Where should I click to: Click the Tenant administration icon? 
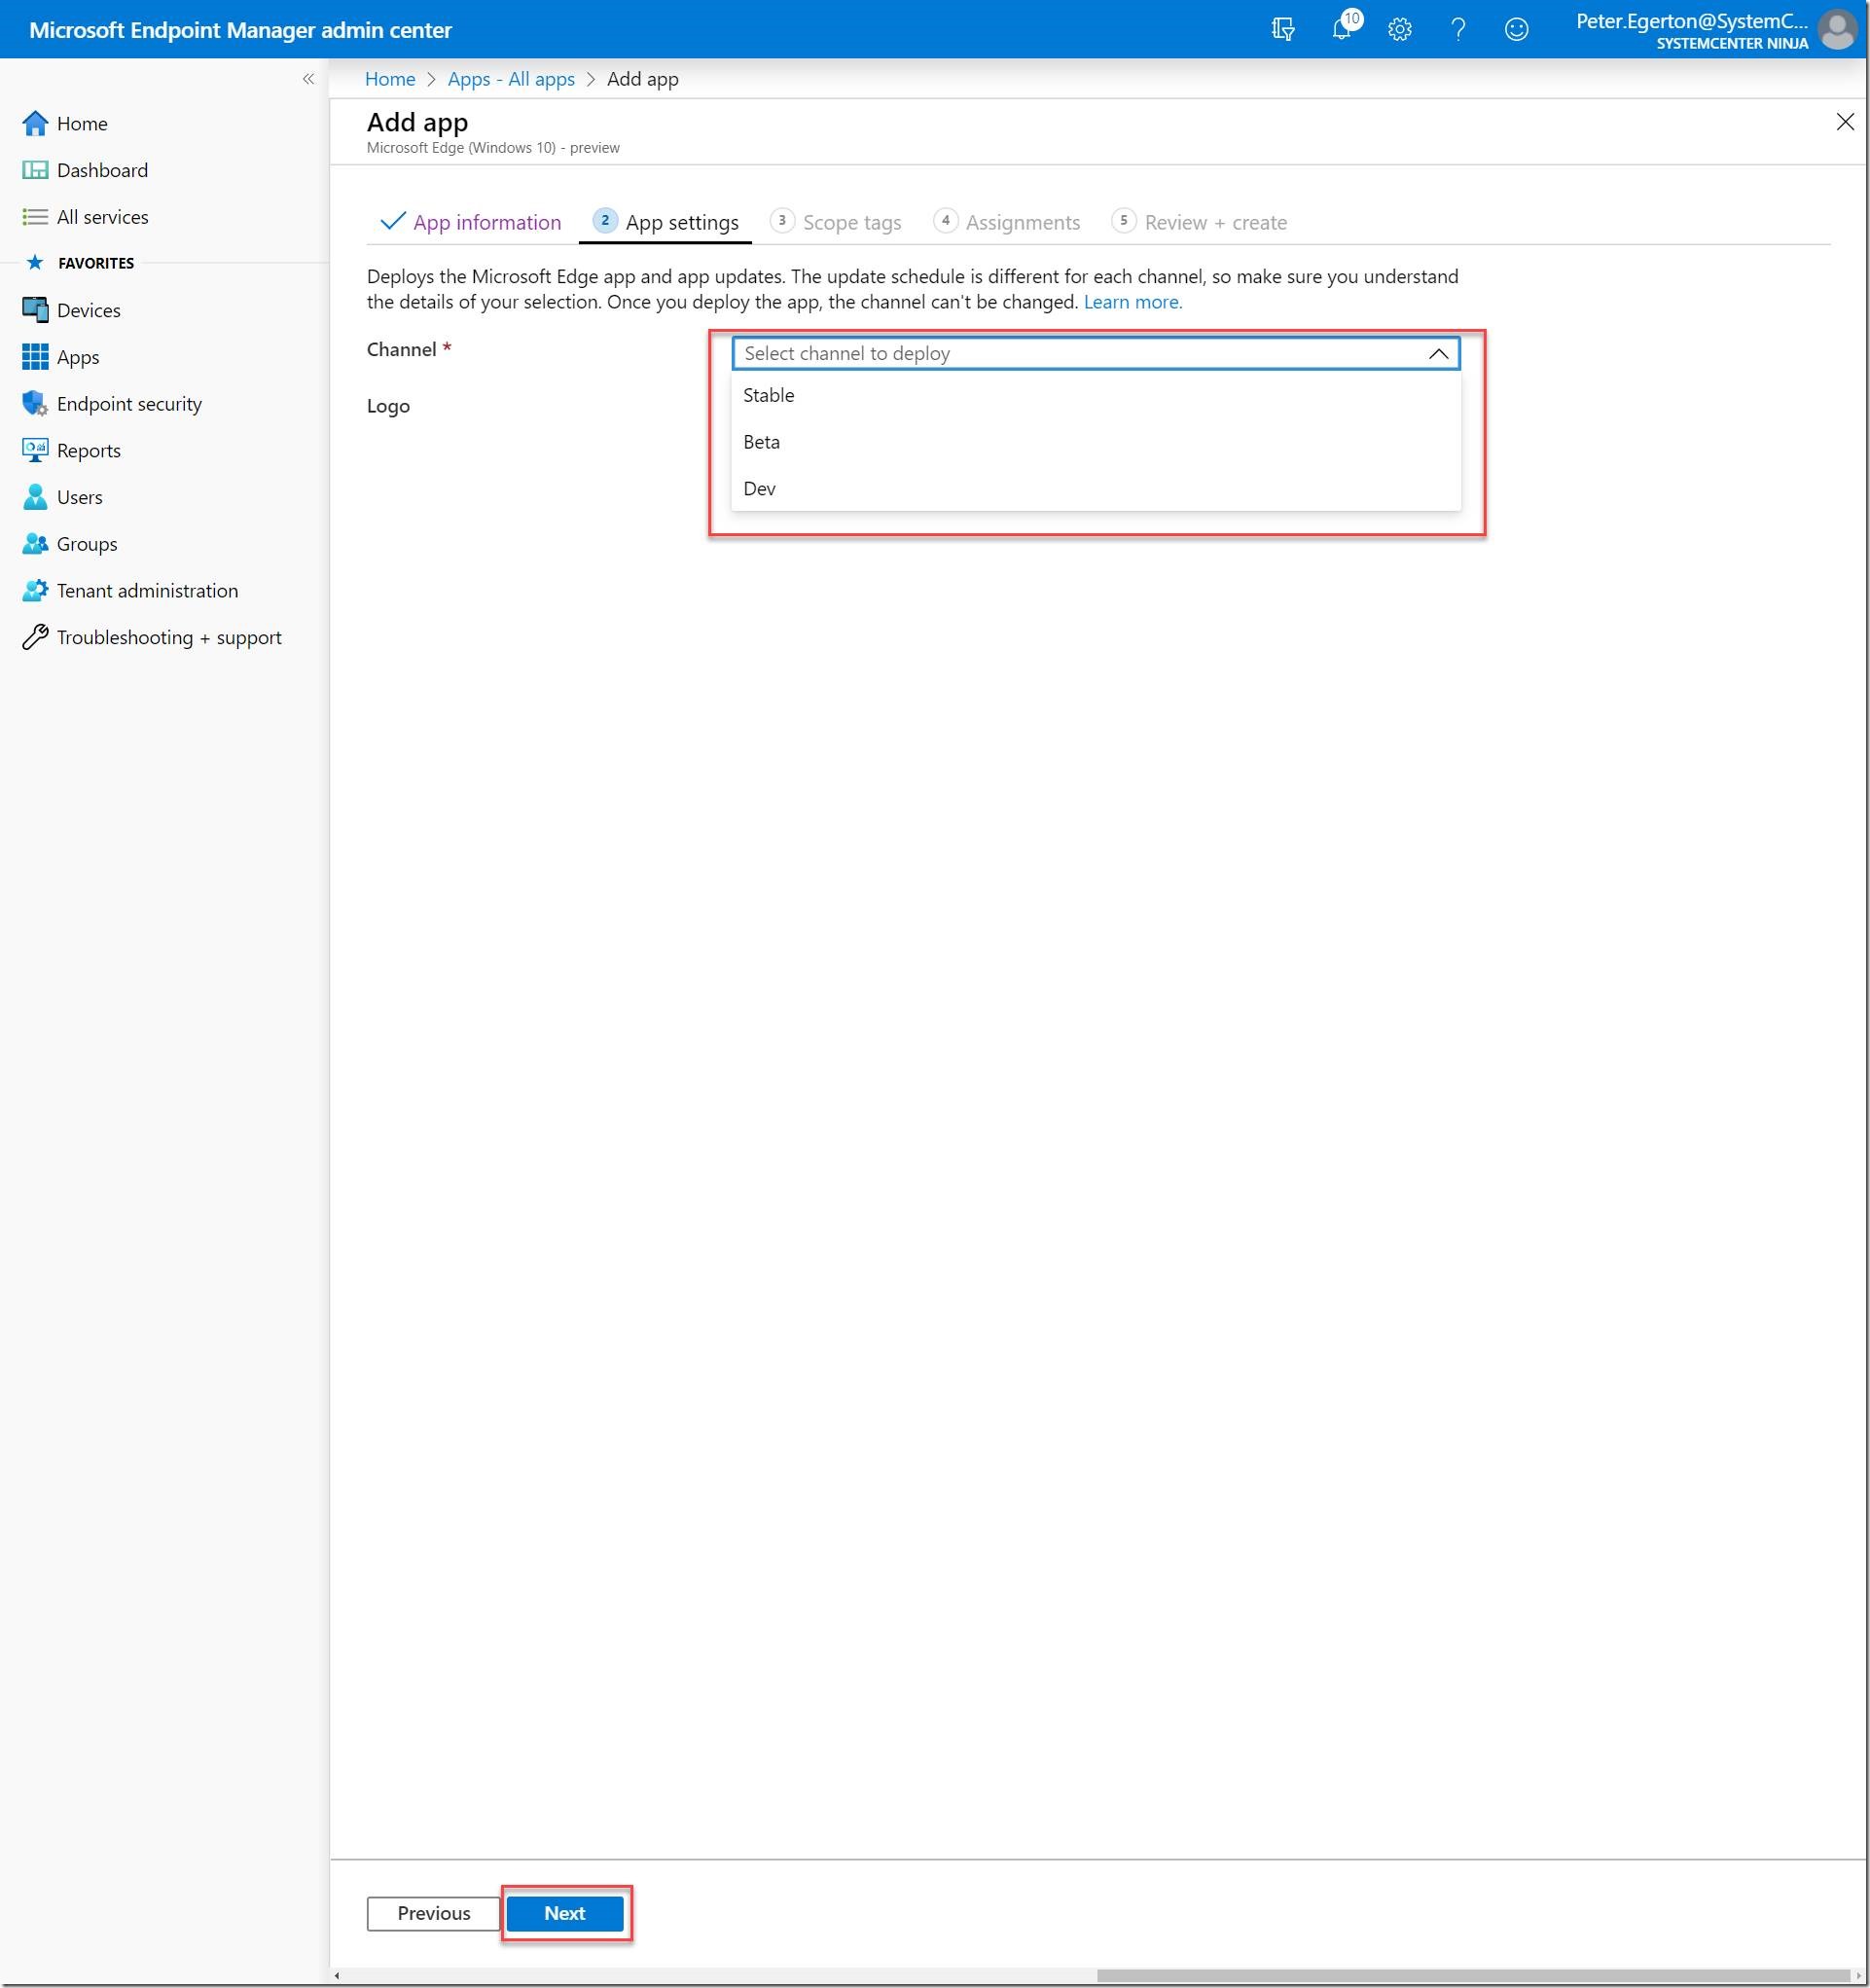pos(35,591)
